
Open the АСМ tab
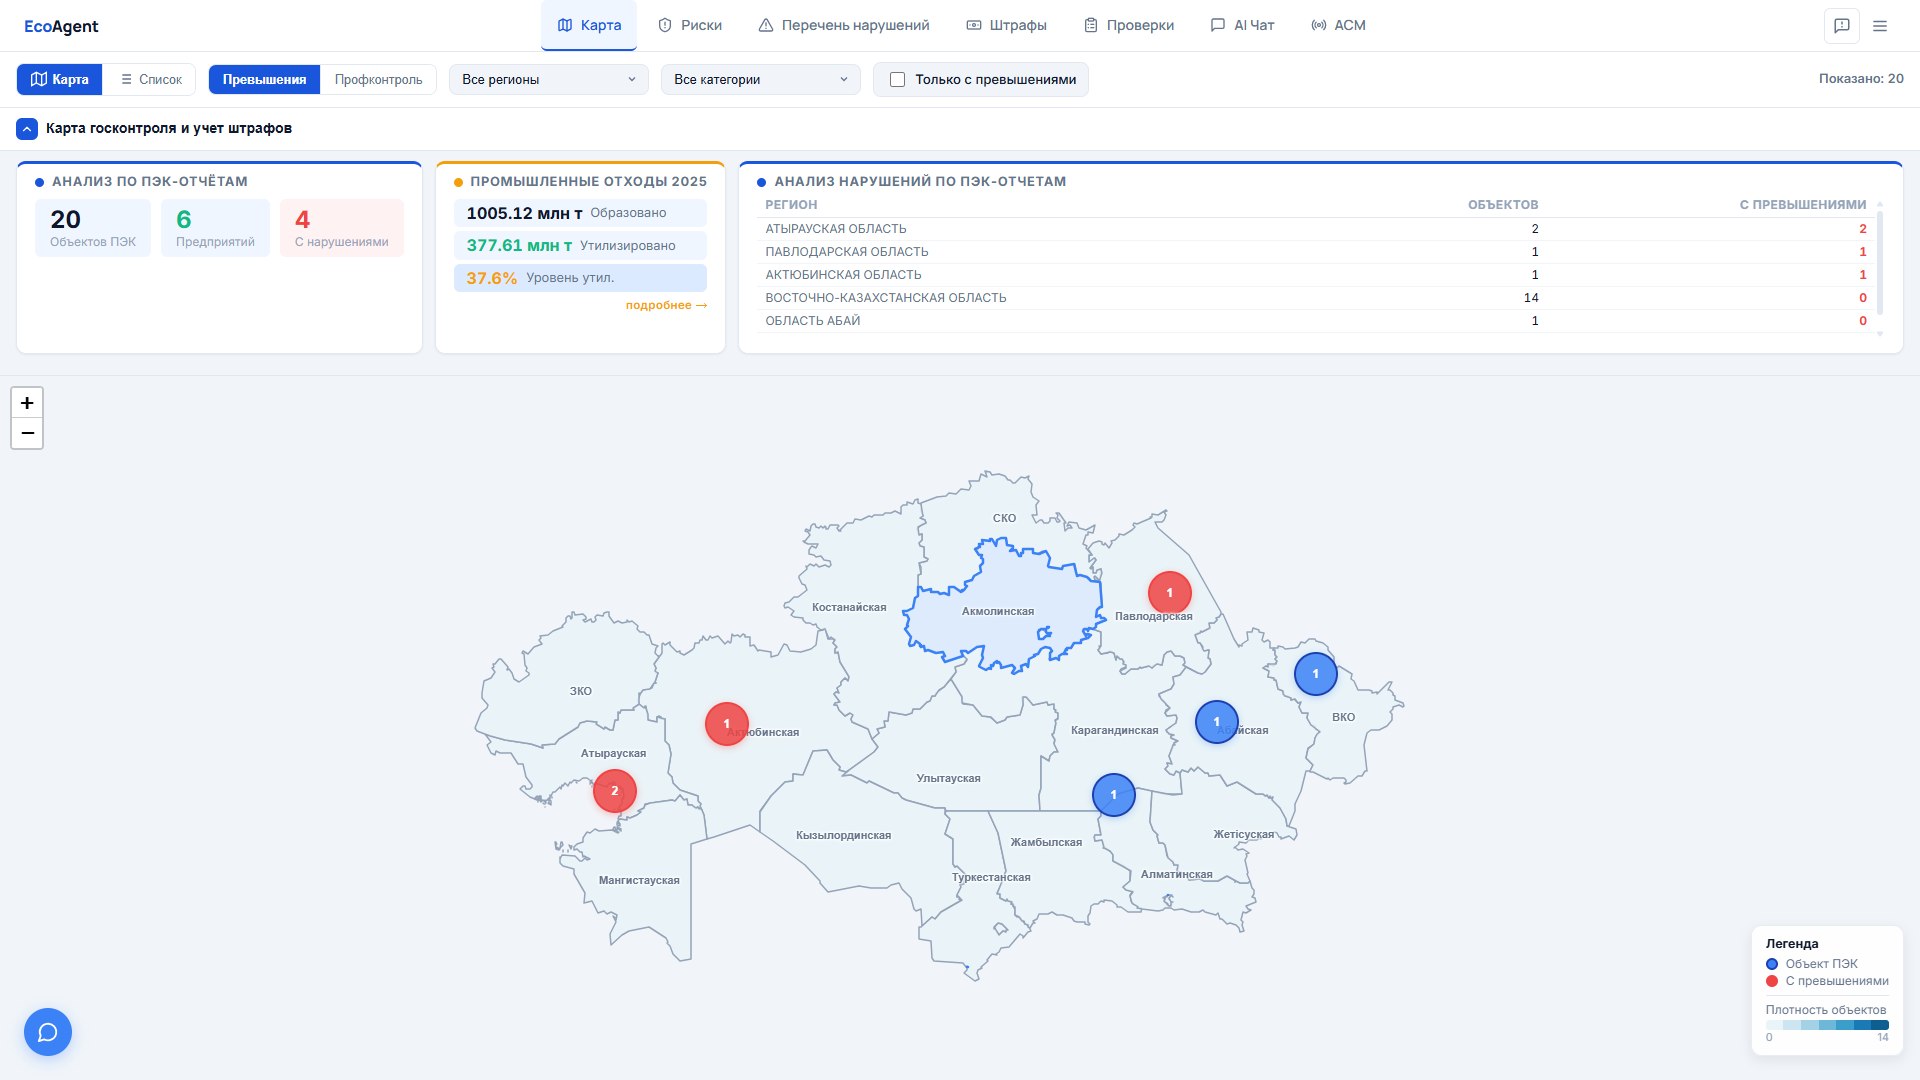[1338, 25]
